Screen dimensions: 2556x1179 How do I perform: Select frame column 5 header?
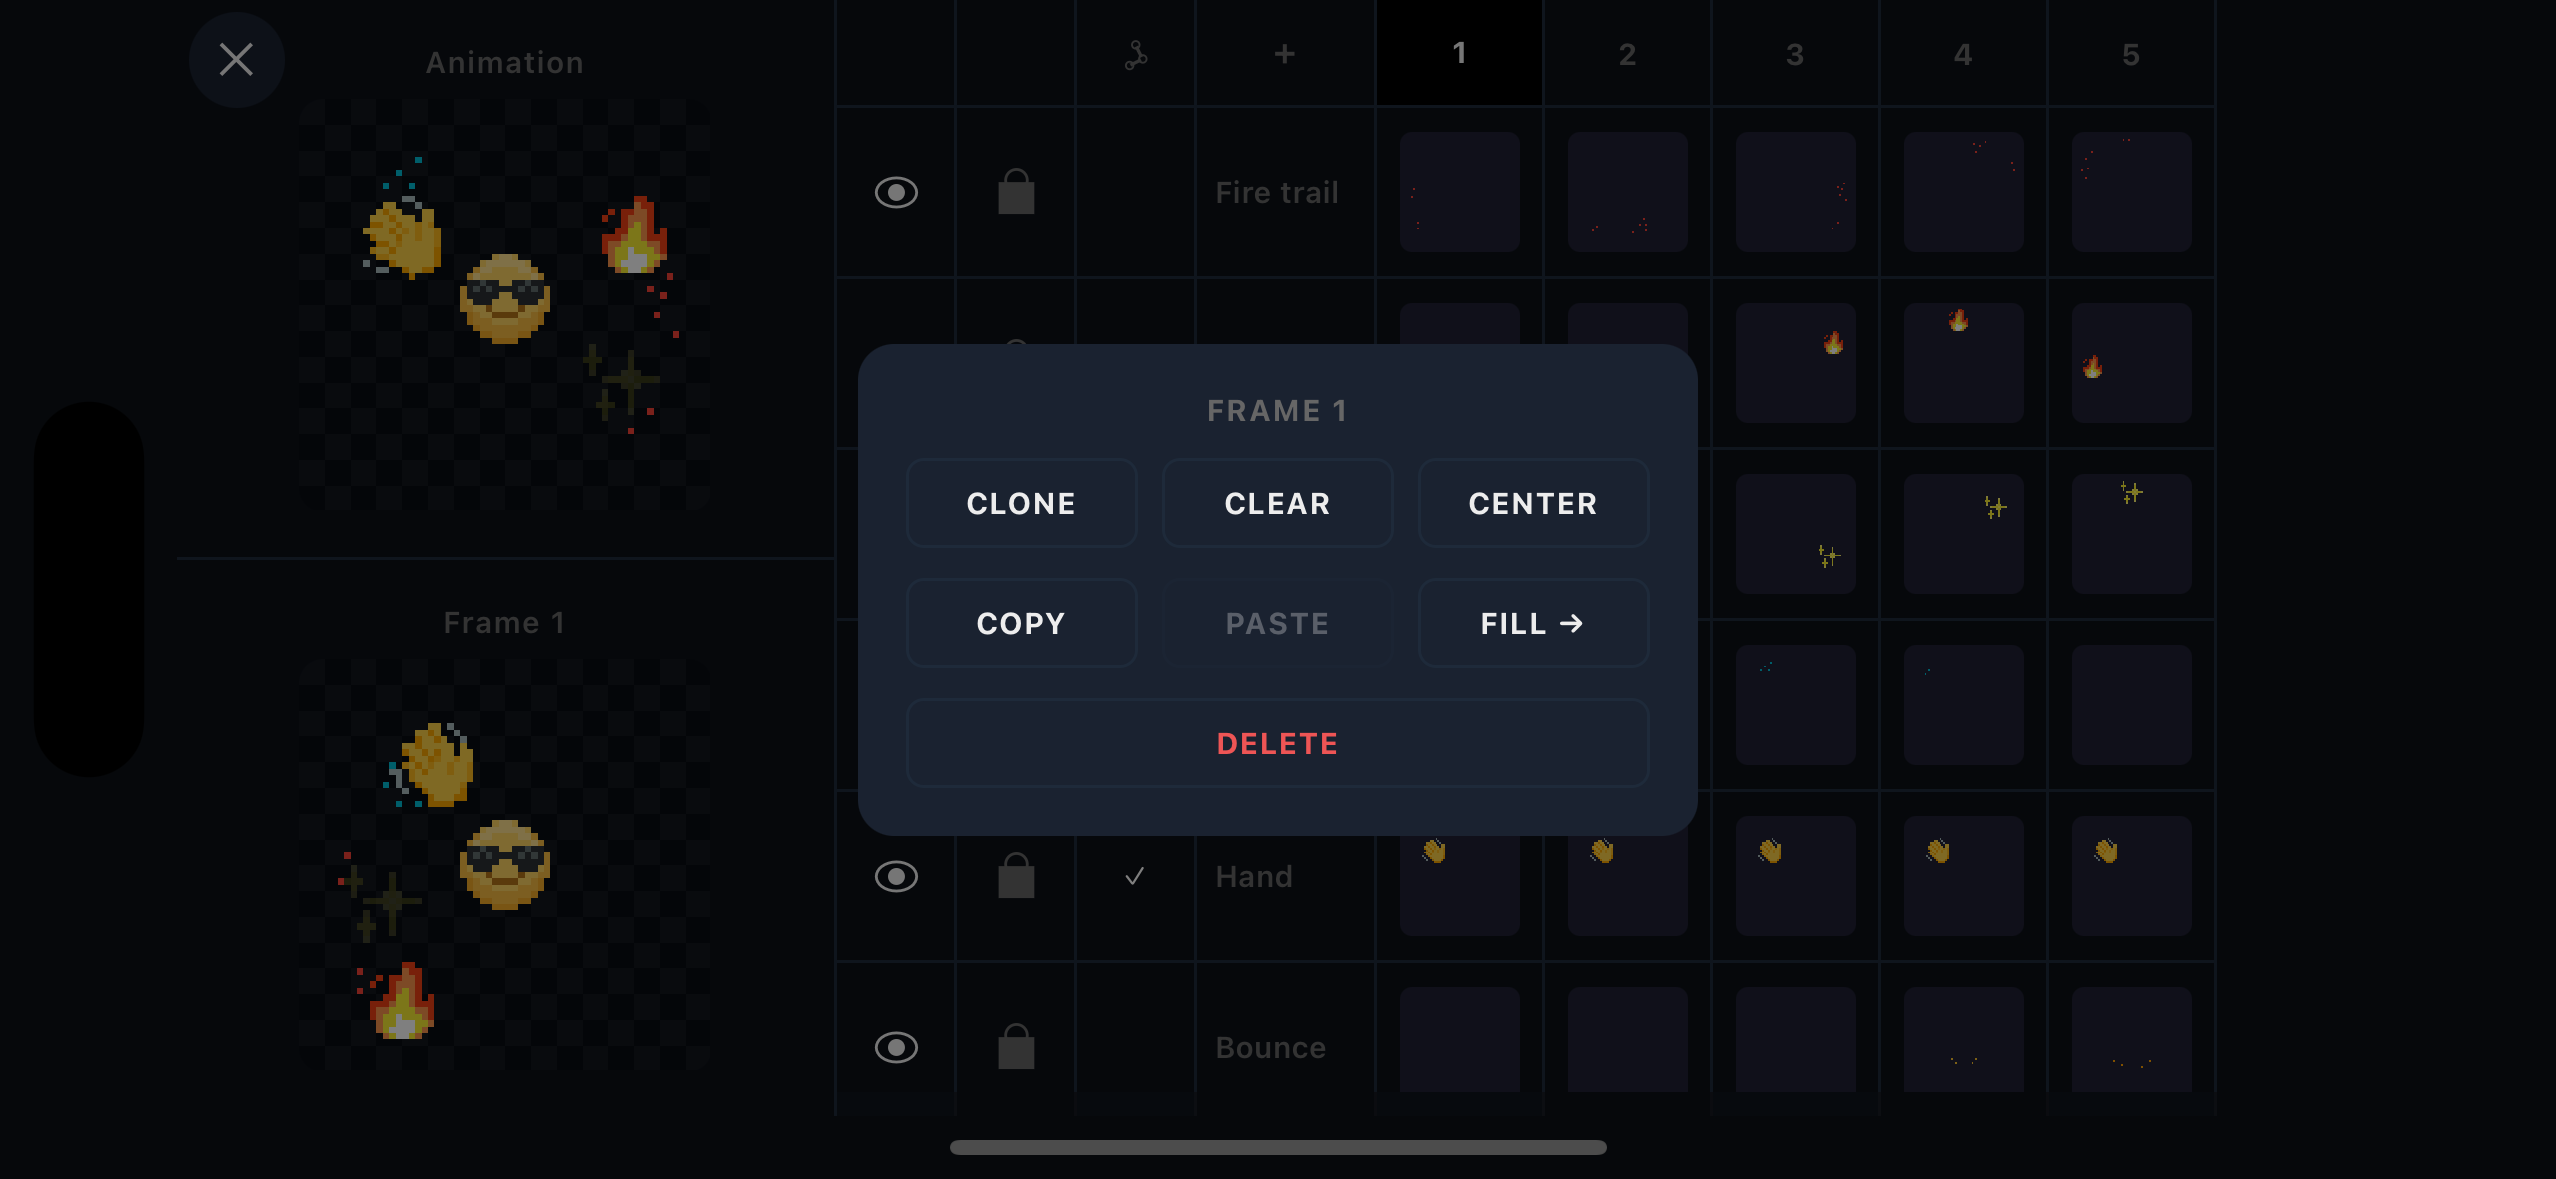[2130, 55]
